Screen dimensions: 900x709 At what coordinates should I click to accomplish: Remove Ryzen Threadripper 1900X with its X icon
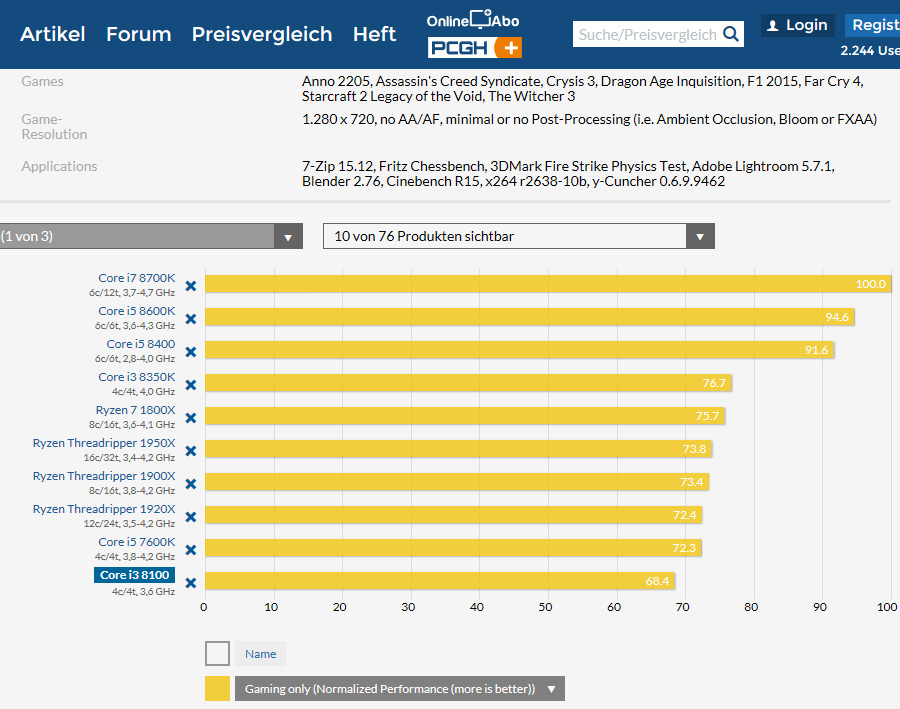click(x=191, y=484)
